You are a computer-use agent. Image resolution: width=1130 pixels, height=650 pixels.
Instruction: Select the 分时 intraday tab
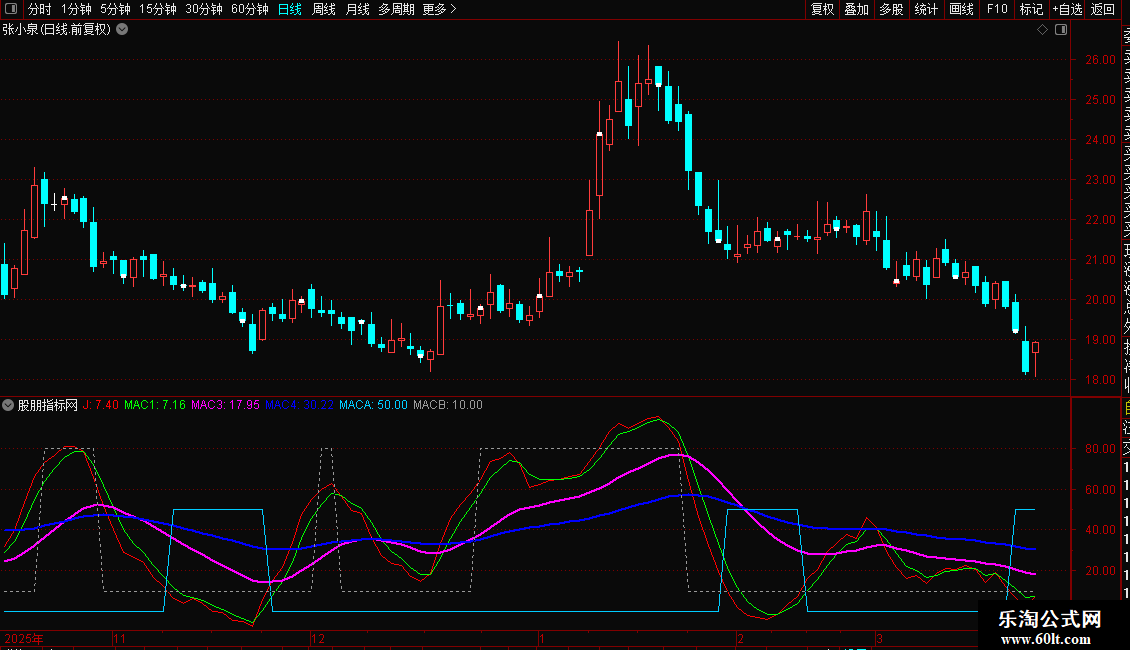pyautogui.click(x=39, y=10)
